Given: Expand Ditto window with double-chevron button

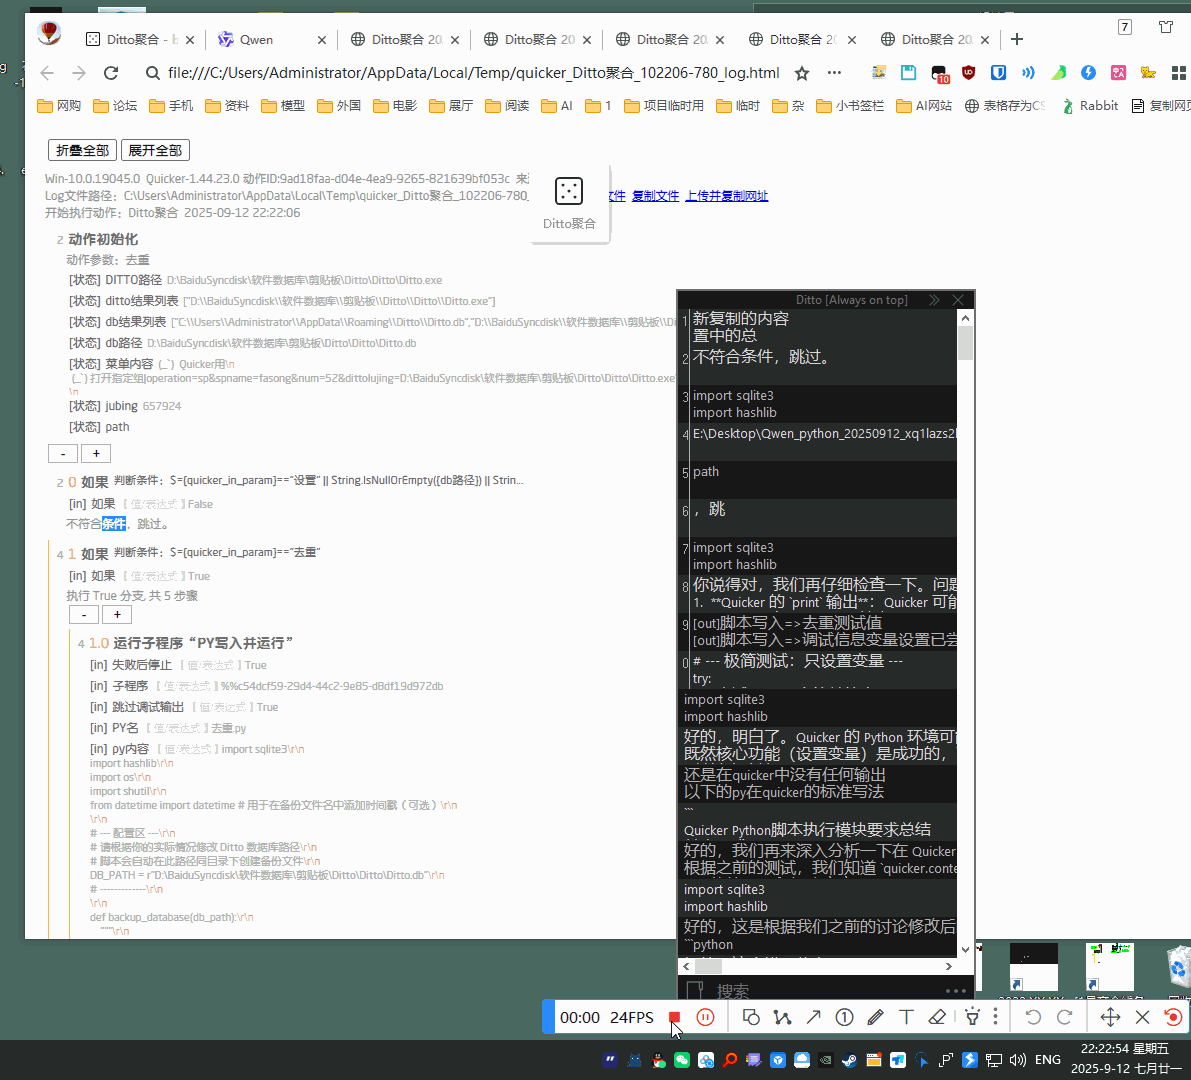Looking at the screenshot, I should pyautogui.click(x=934, y=300).
